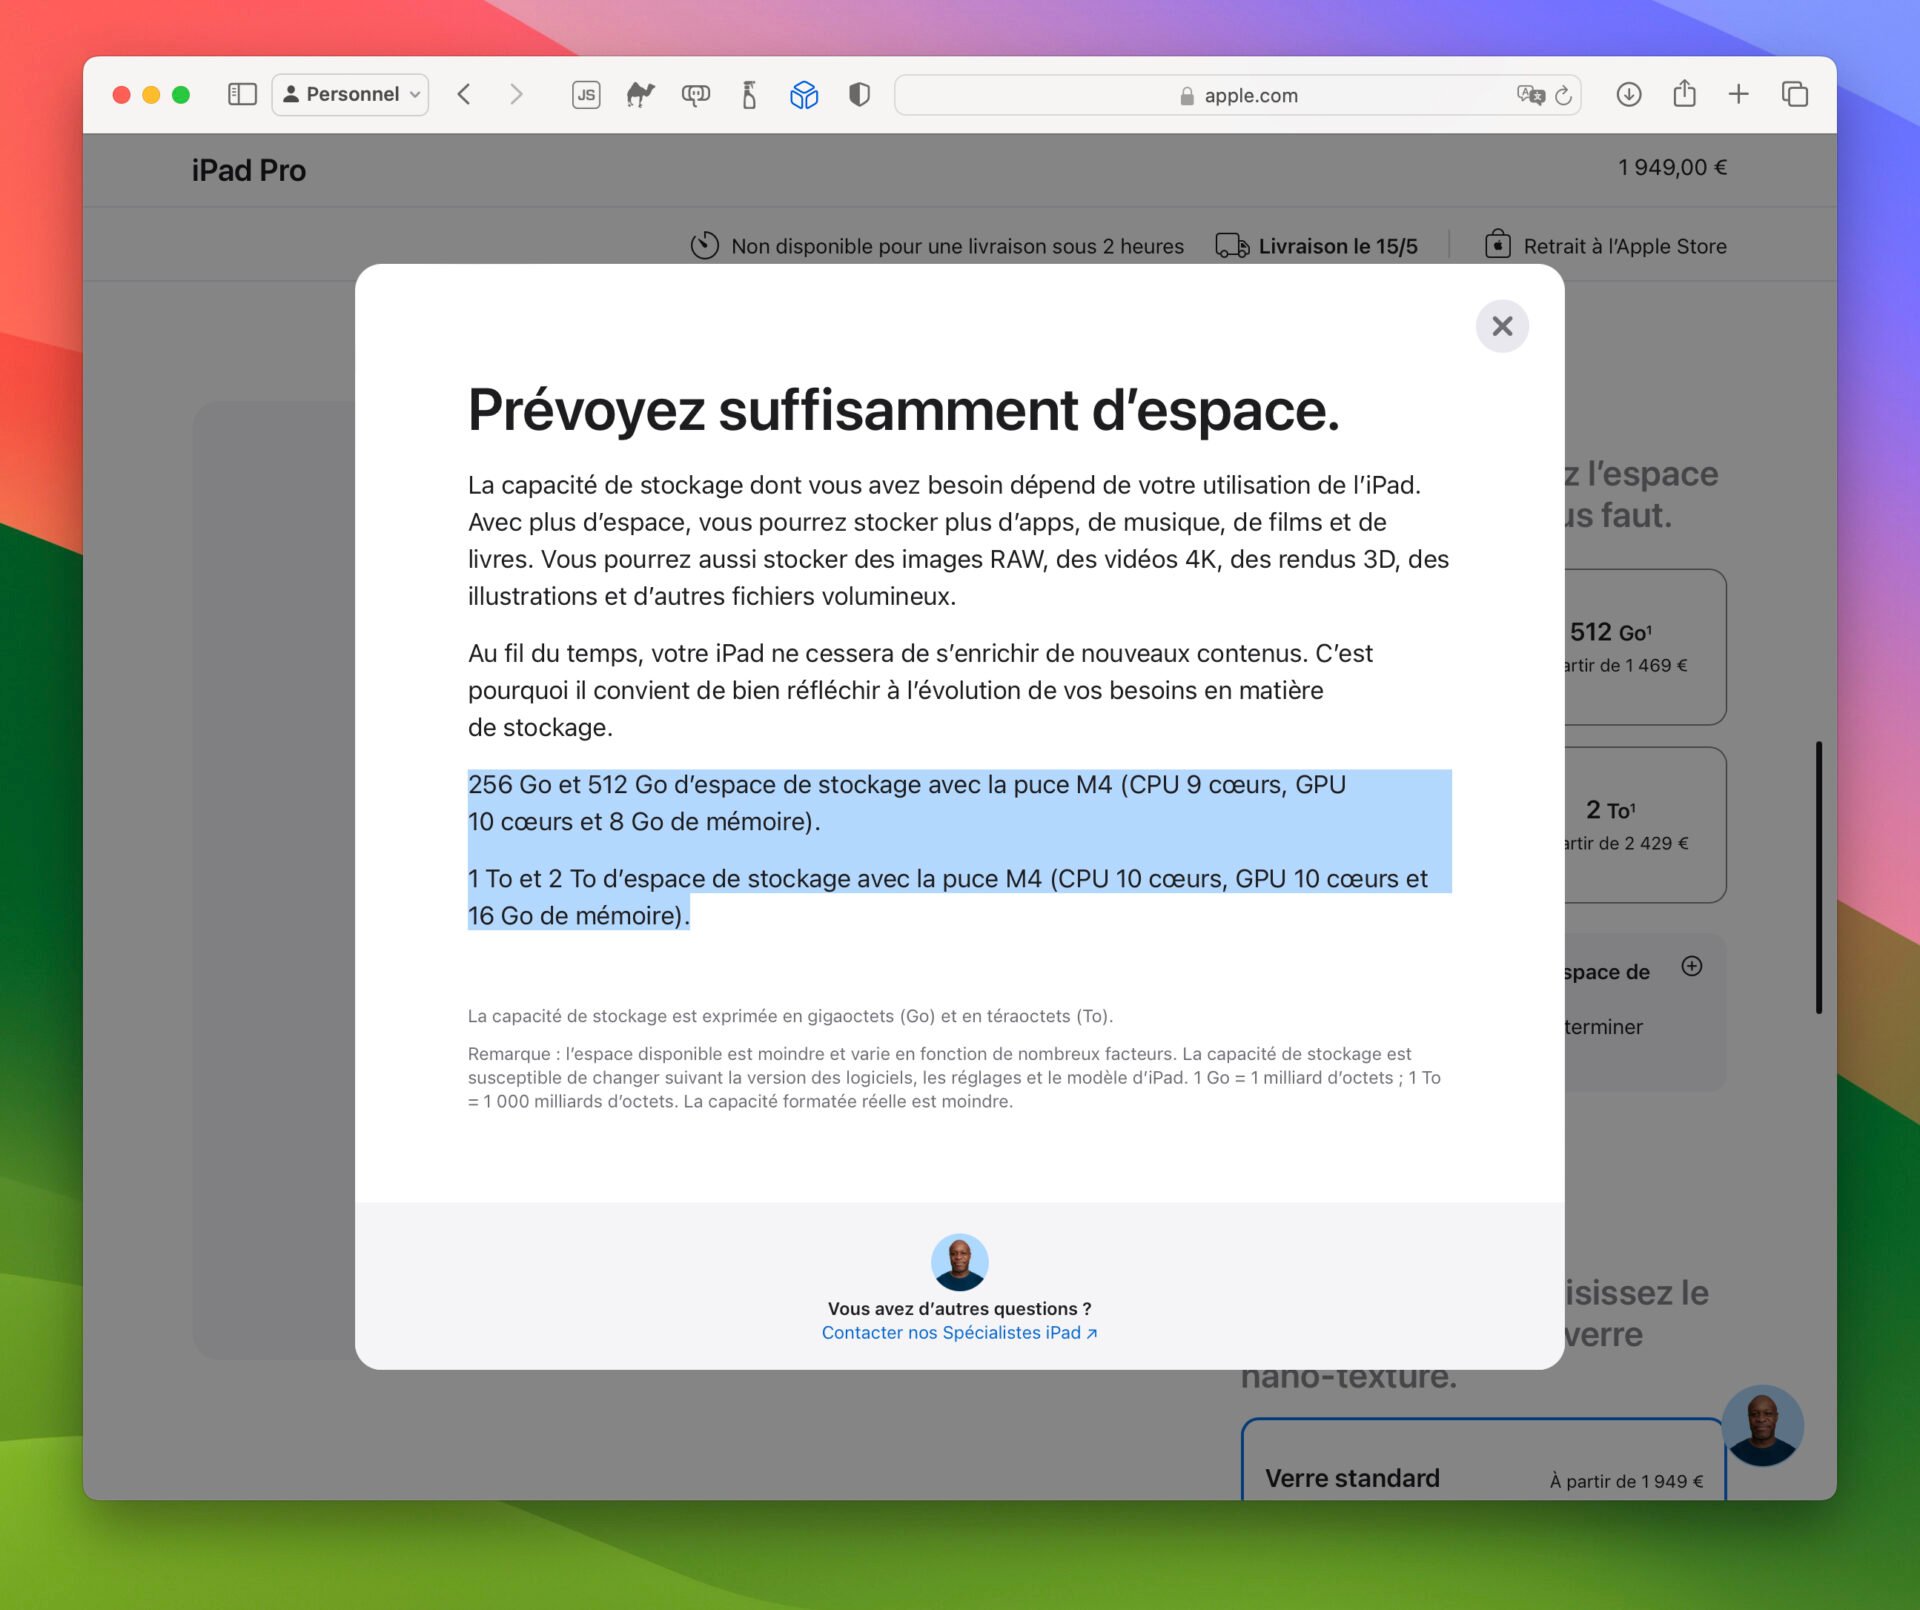Click the Prévoyez suffisamment d'espace heading
This screenshot has height=1610, width=1920.
pos(904,410)
